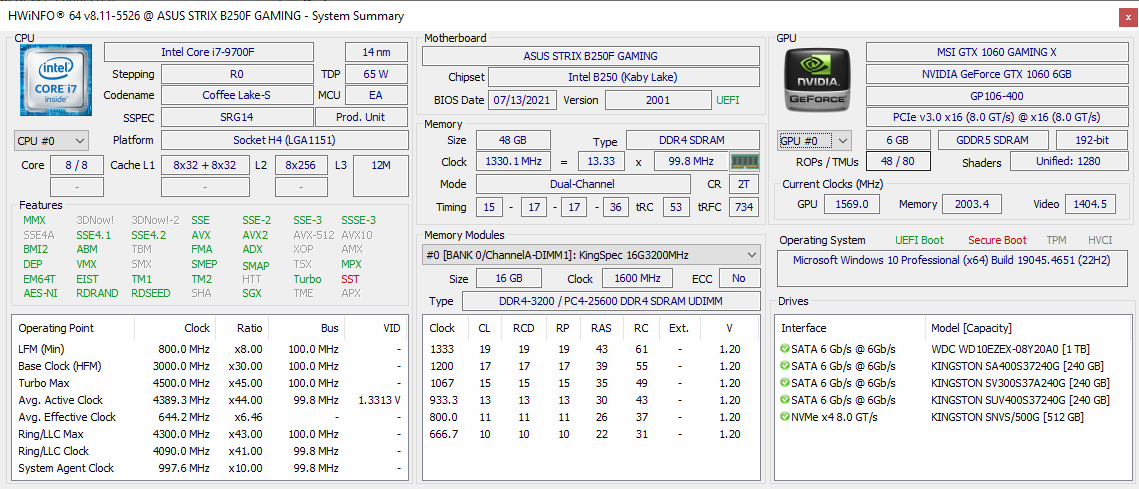
Task: Click the Secure Boot status label
Action: pyautogui.click(x=997, y=241)
